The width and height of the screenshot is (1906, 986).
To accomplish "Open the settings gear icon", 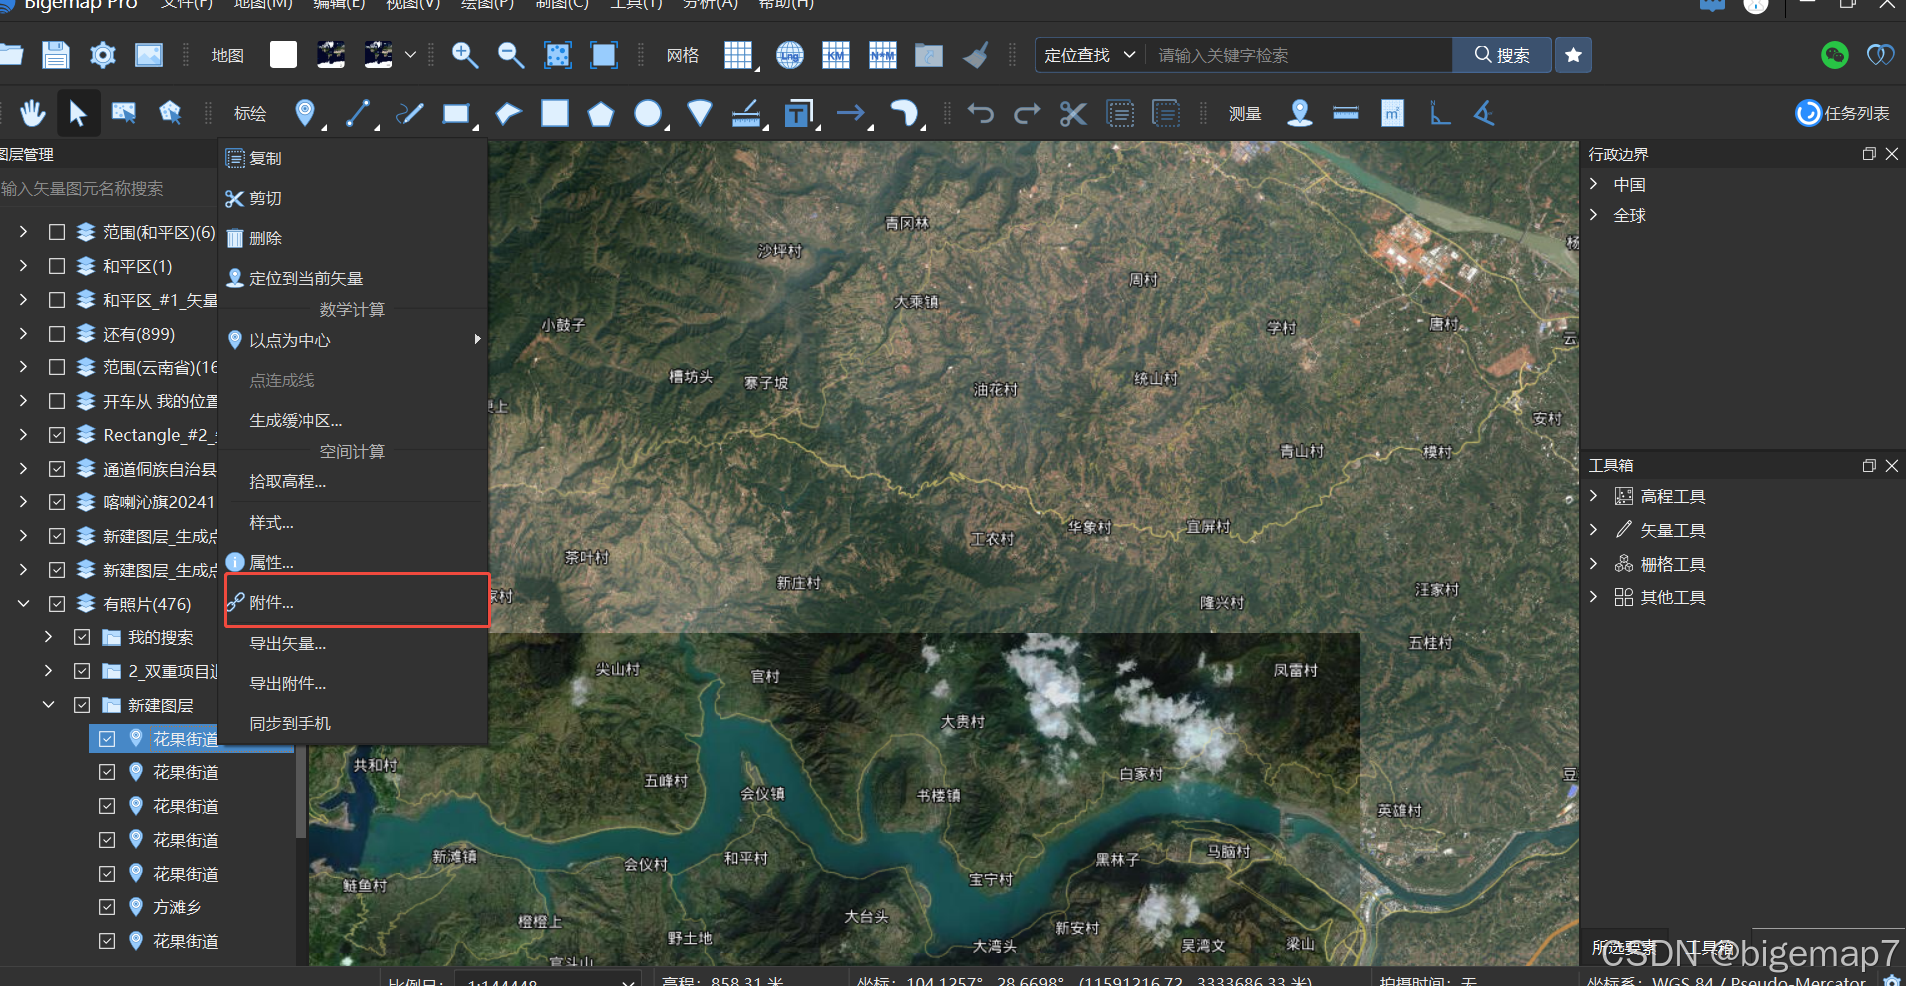I will 102,55.
